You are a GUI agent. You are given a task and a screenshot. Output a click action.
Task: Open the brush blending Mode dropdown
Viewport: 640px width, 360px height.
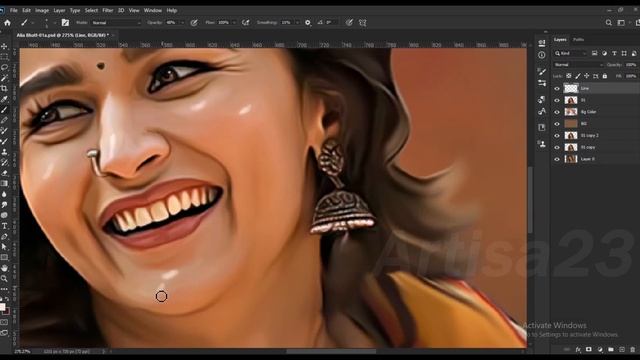pyautogui.click(x=116, y=23)
